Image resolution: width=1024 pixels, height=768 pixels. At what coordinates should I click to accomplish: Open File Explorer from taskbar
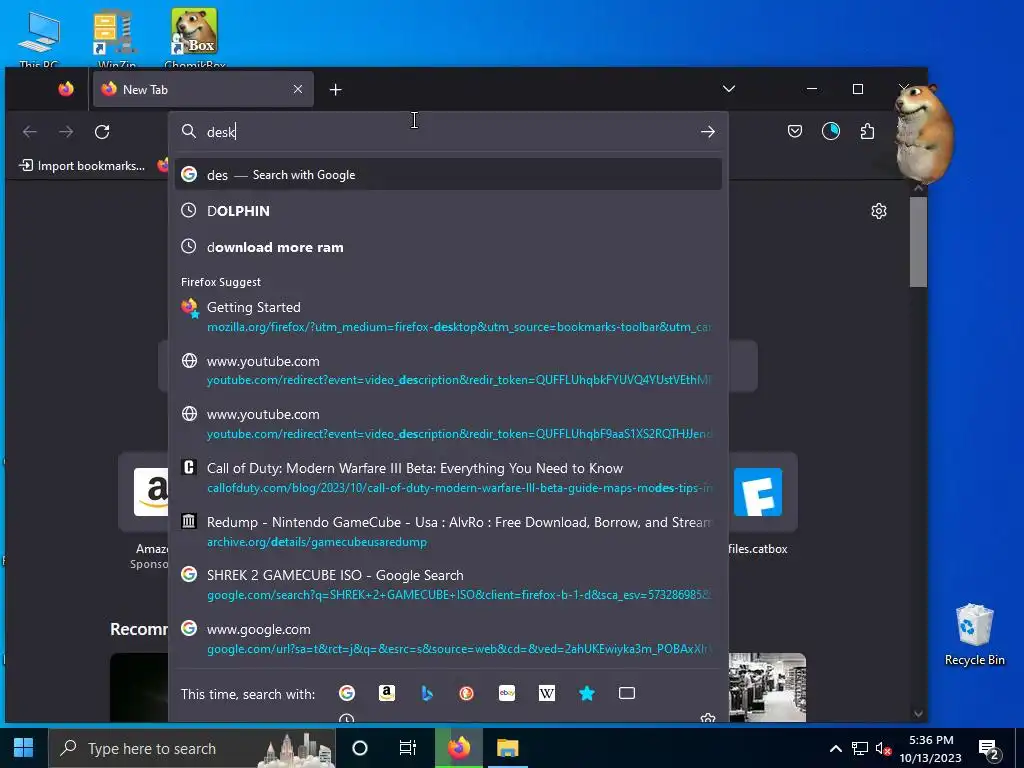click(x=507, y=748)
